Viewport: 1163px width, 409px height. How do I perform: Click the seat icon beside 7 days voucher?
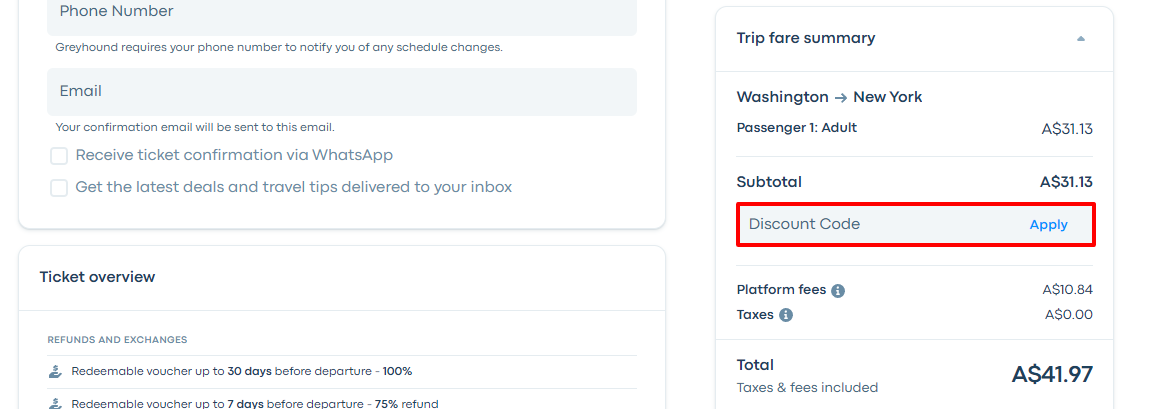(x=56, y=403)
